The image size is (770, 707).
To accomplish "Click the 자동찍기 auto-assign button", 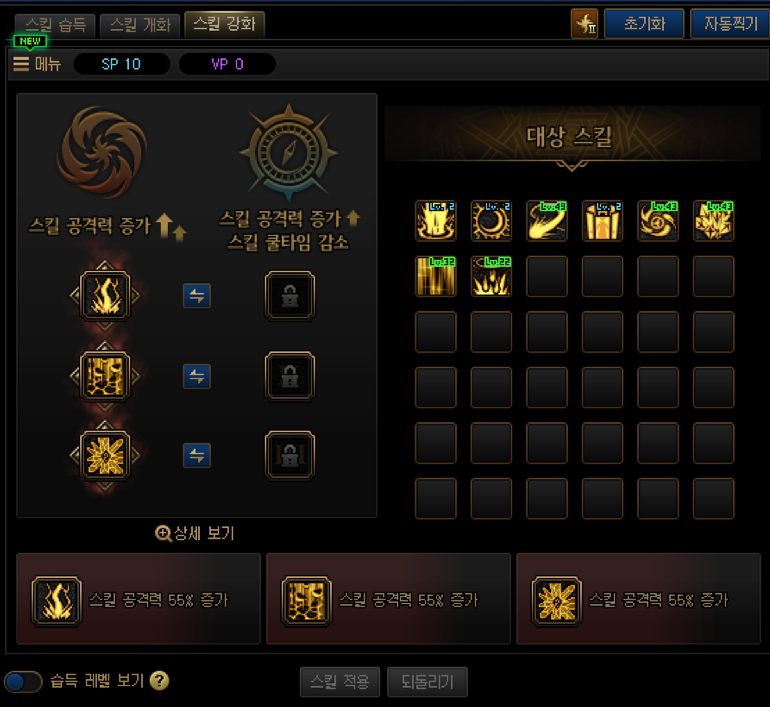I will (x=731, y=24).
